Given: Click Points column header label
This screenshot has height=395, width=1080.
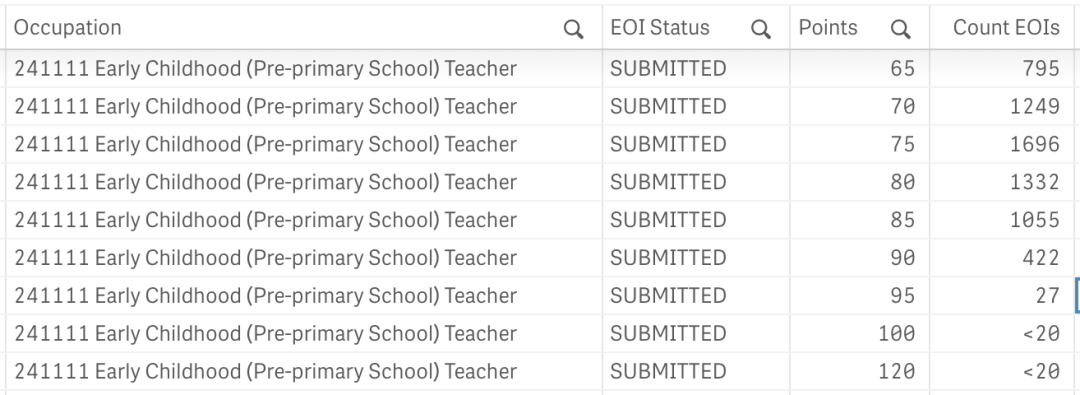Looking at the screenshot, I should (x=828, y=28).
